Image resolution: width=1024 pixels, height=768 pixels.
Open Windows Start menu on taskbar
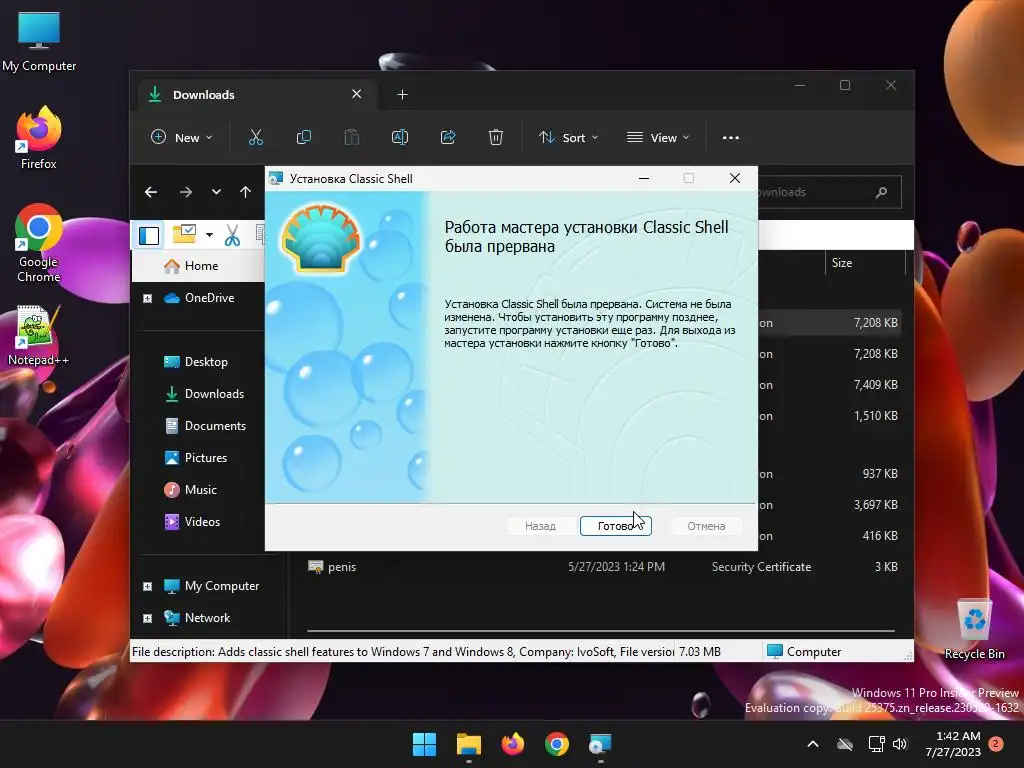[424, 744]
